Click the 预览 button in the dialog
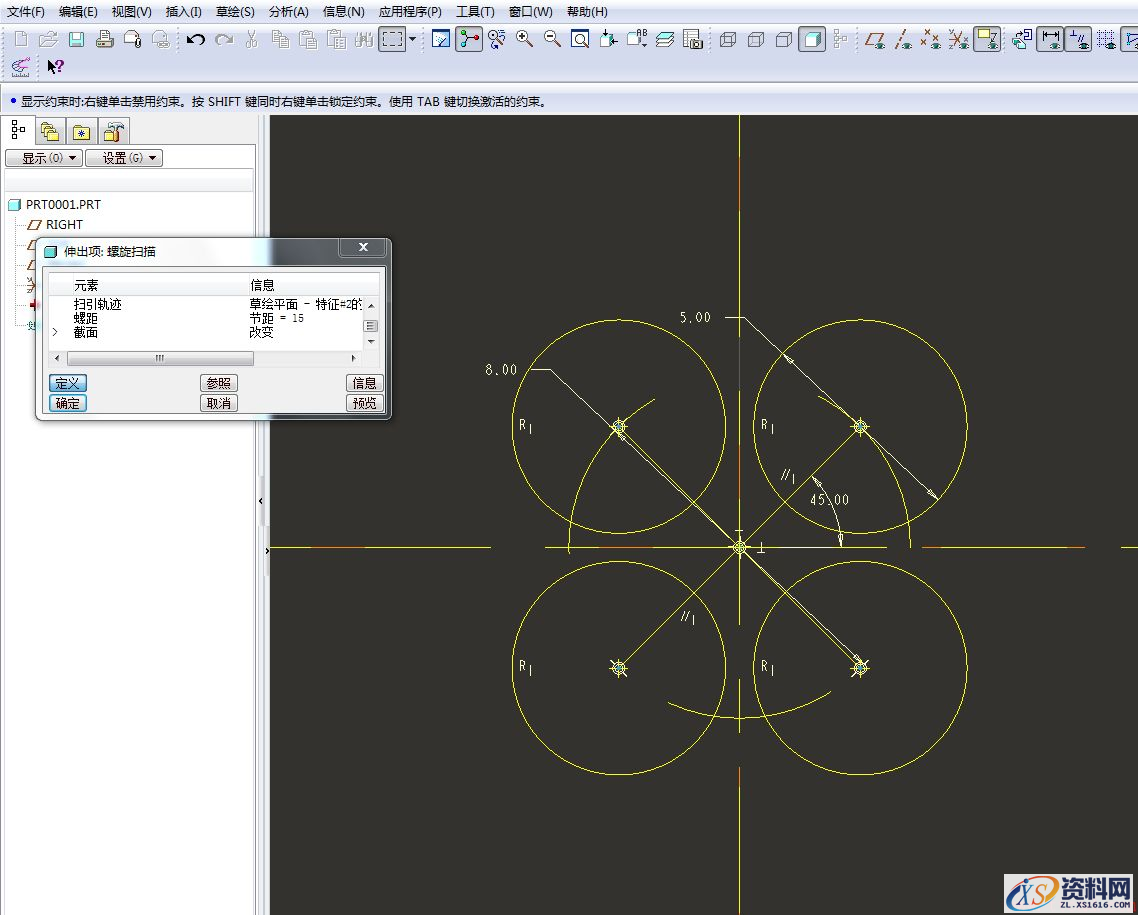This screenshot has height=915, width=1138. 364,403
